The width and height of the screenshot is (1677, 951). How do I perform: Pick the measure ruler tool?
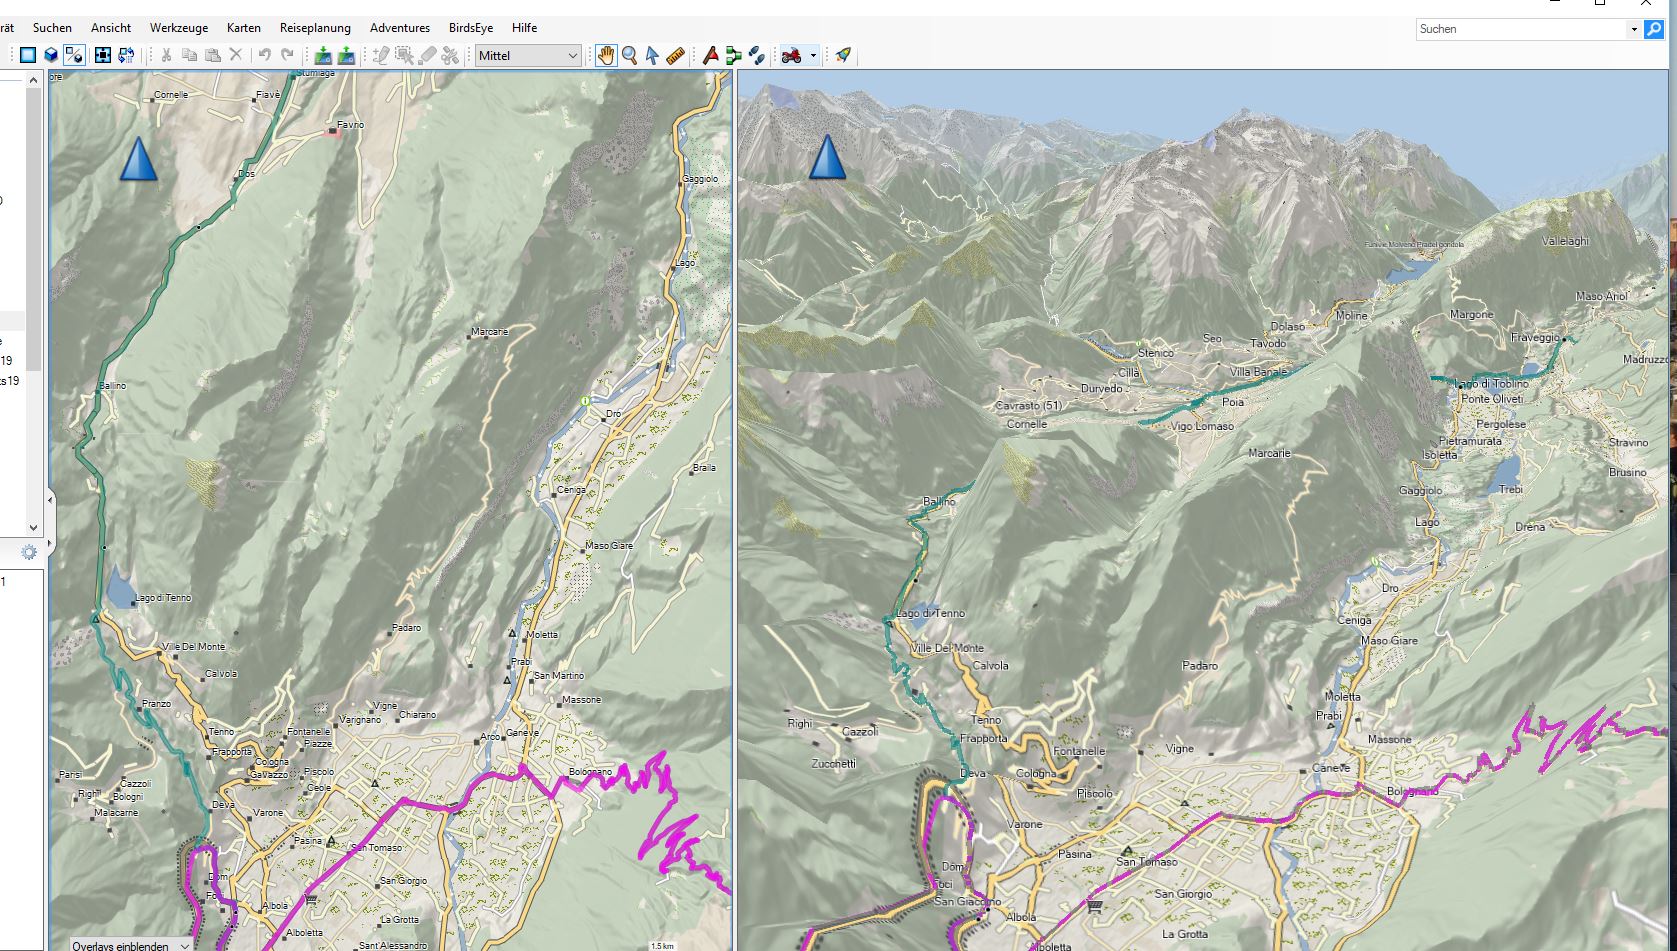coord(675,55)
